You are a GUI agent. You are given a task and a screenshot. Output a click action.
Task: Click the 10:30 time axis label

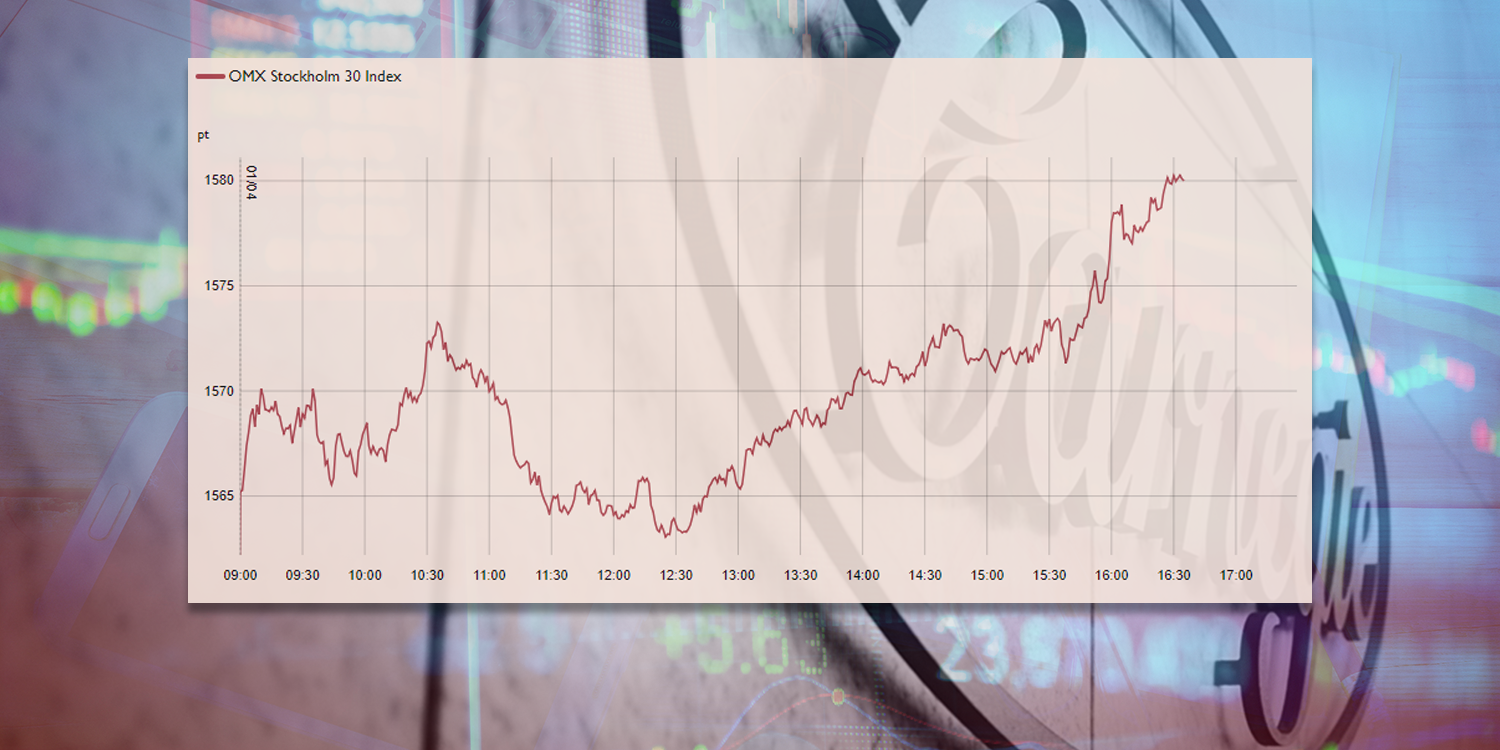point(427,576)
